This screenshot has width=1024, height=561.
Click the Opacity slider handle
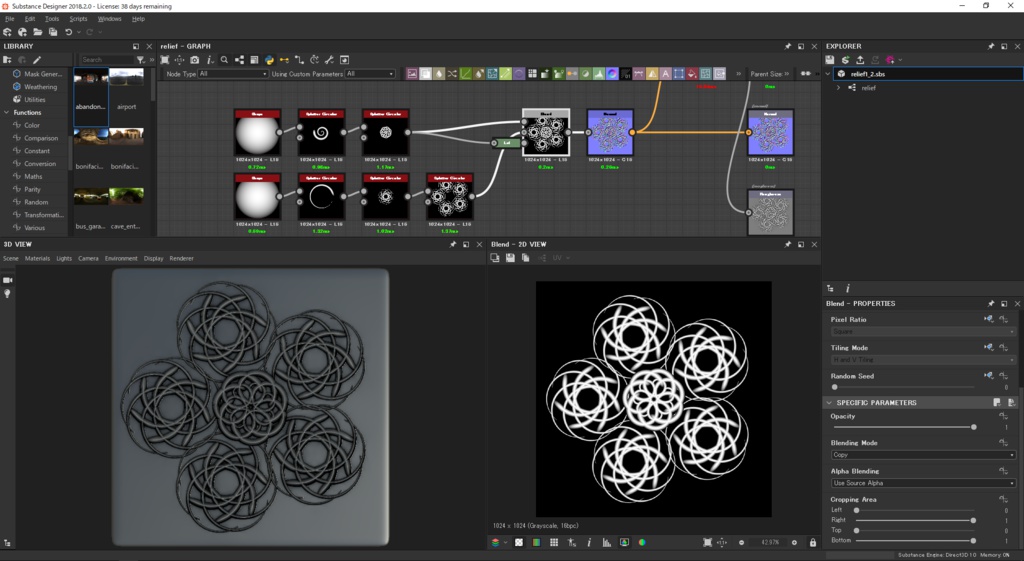tap(974, 427)
